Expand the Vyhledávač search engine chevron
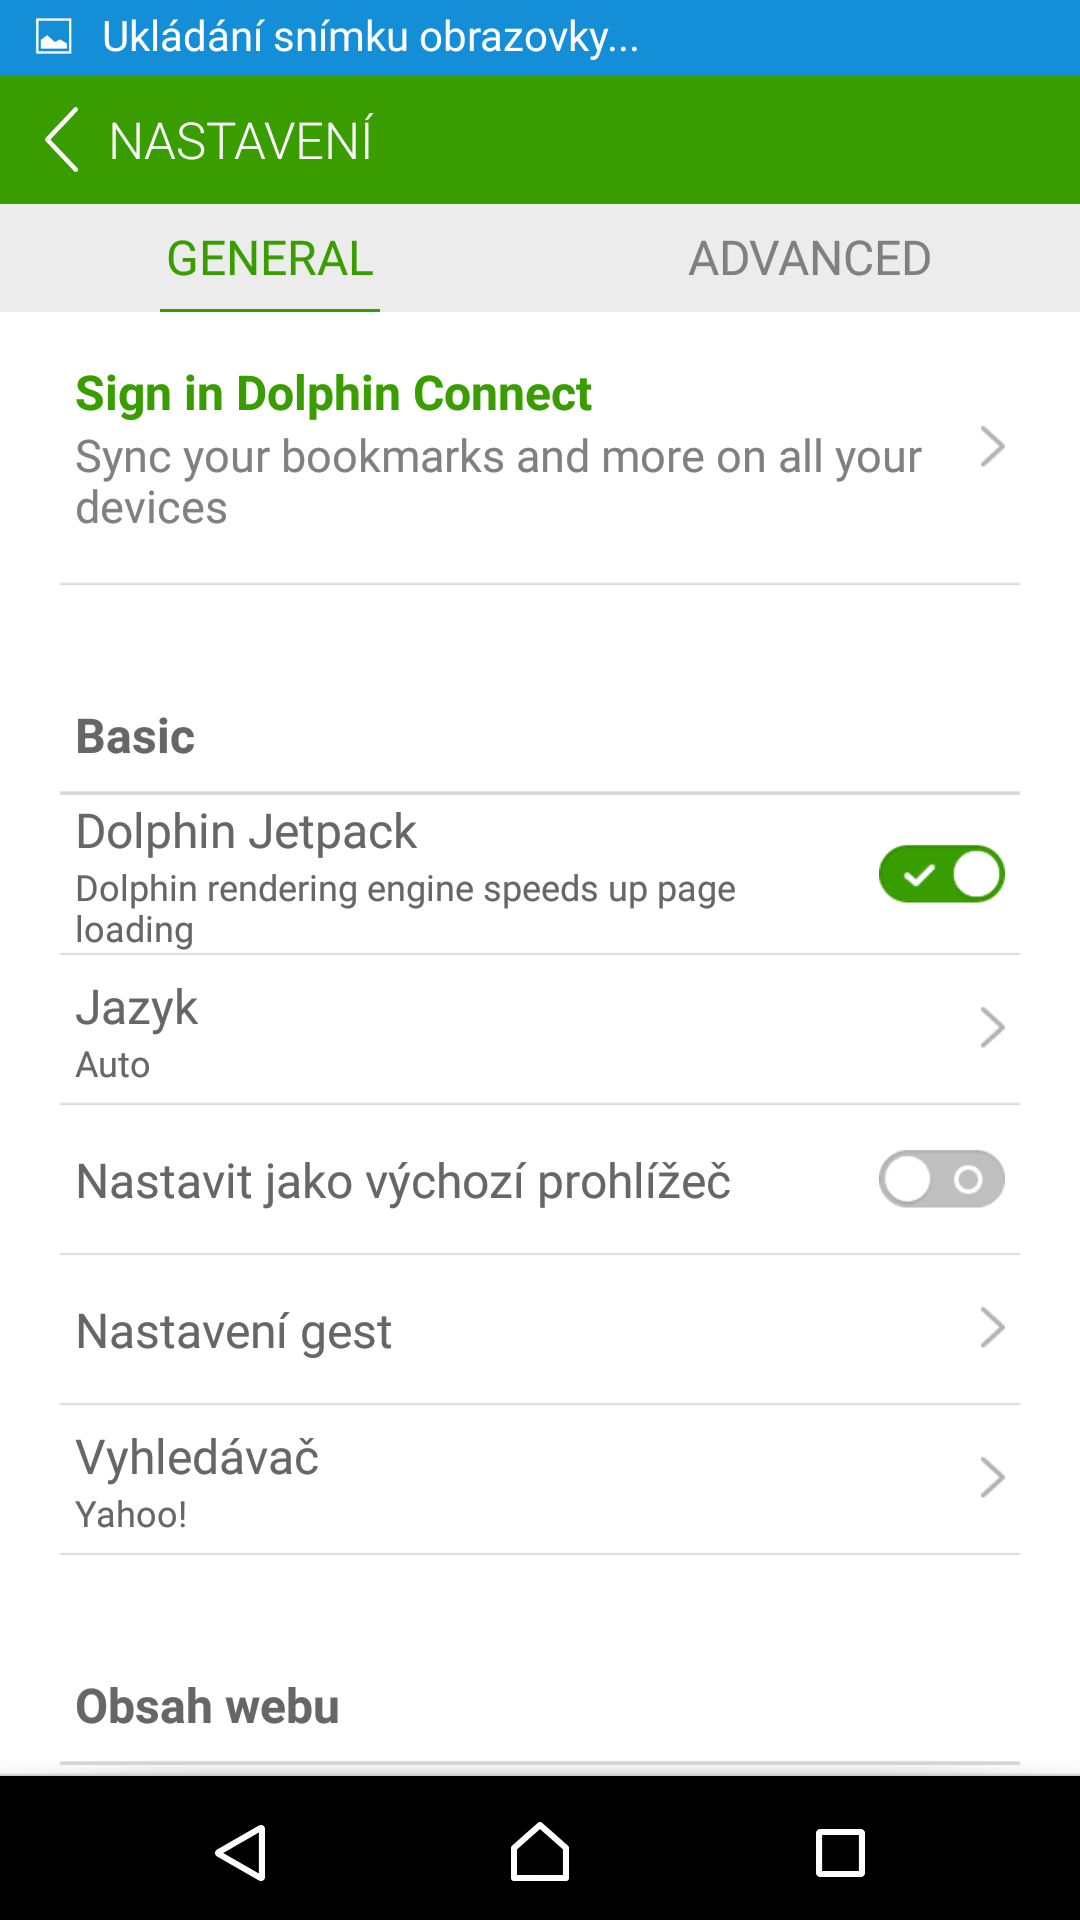The width and height of the screenshot is (1080, 1920). pos(992,1477)
